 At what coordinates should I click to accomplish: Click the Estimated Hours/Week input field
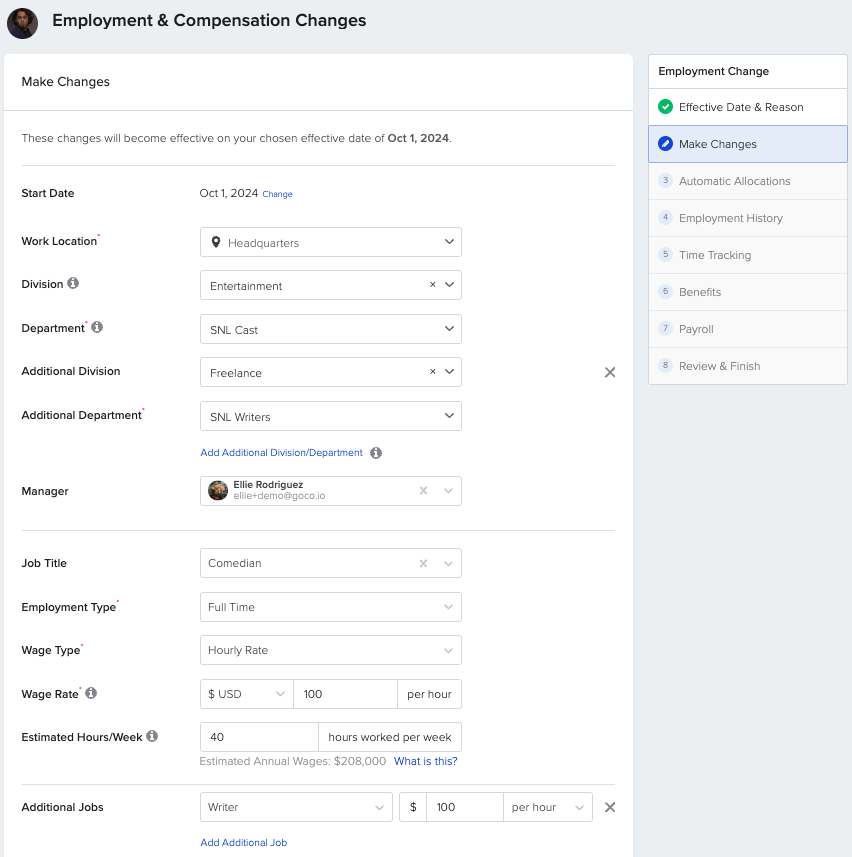pos(259,737)
